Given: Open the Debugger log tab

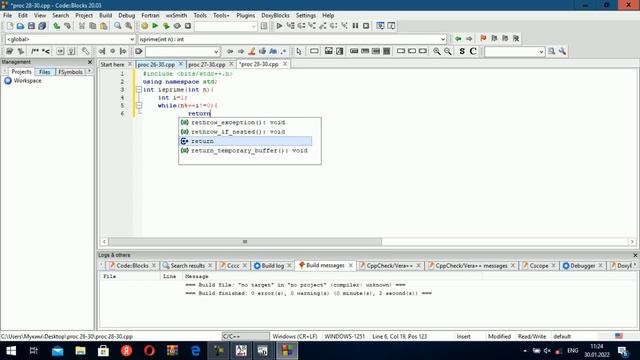Looking at the screenshot, I should 582,265.
